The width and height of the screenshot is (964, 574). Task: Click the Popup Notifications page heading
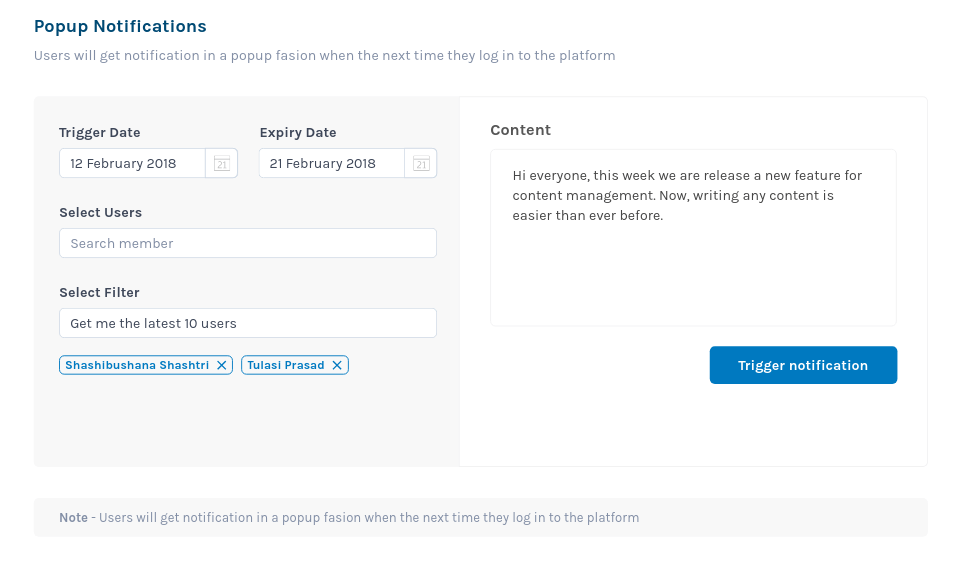point(120,26)
